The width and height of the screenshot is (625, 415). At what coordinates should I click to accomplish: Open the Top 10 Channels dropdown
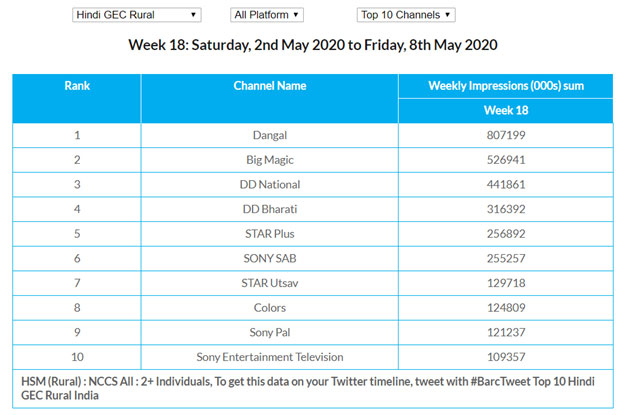pos(406,15)
